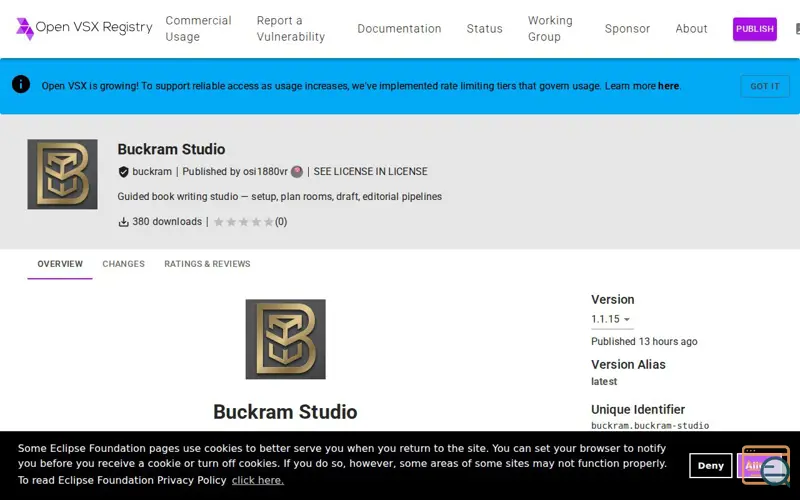The image size is (800, 500).
Task: Open the Working Group nav link
Action: (x=550, y=29)
